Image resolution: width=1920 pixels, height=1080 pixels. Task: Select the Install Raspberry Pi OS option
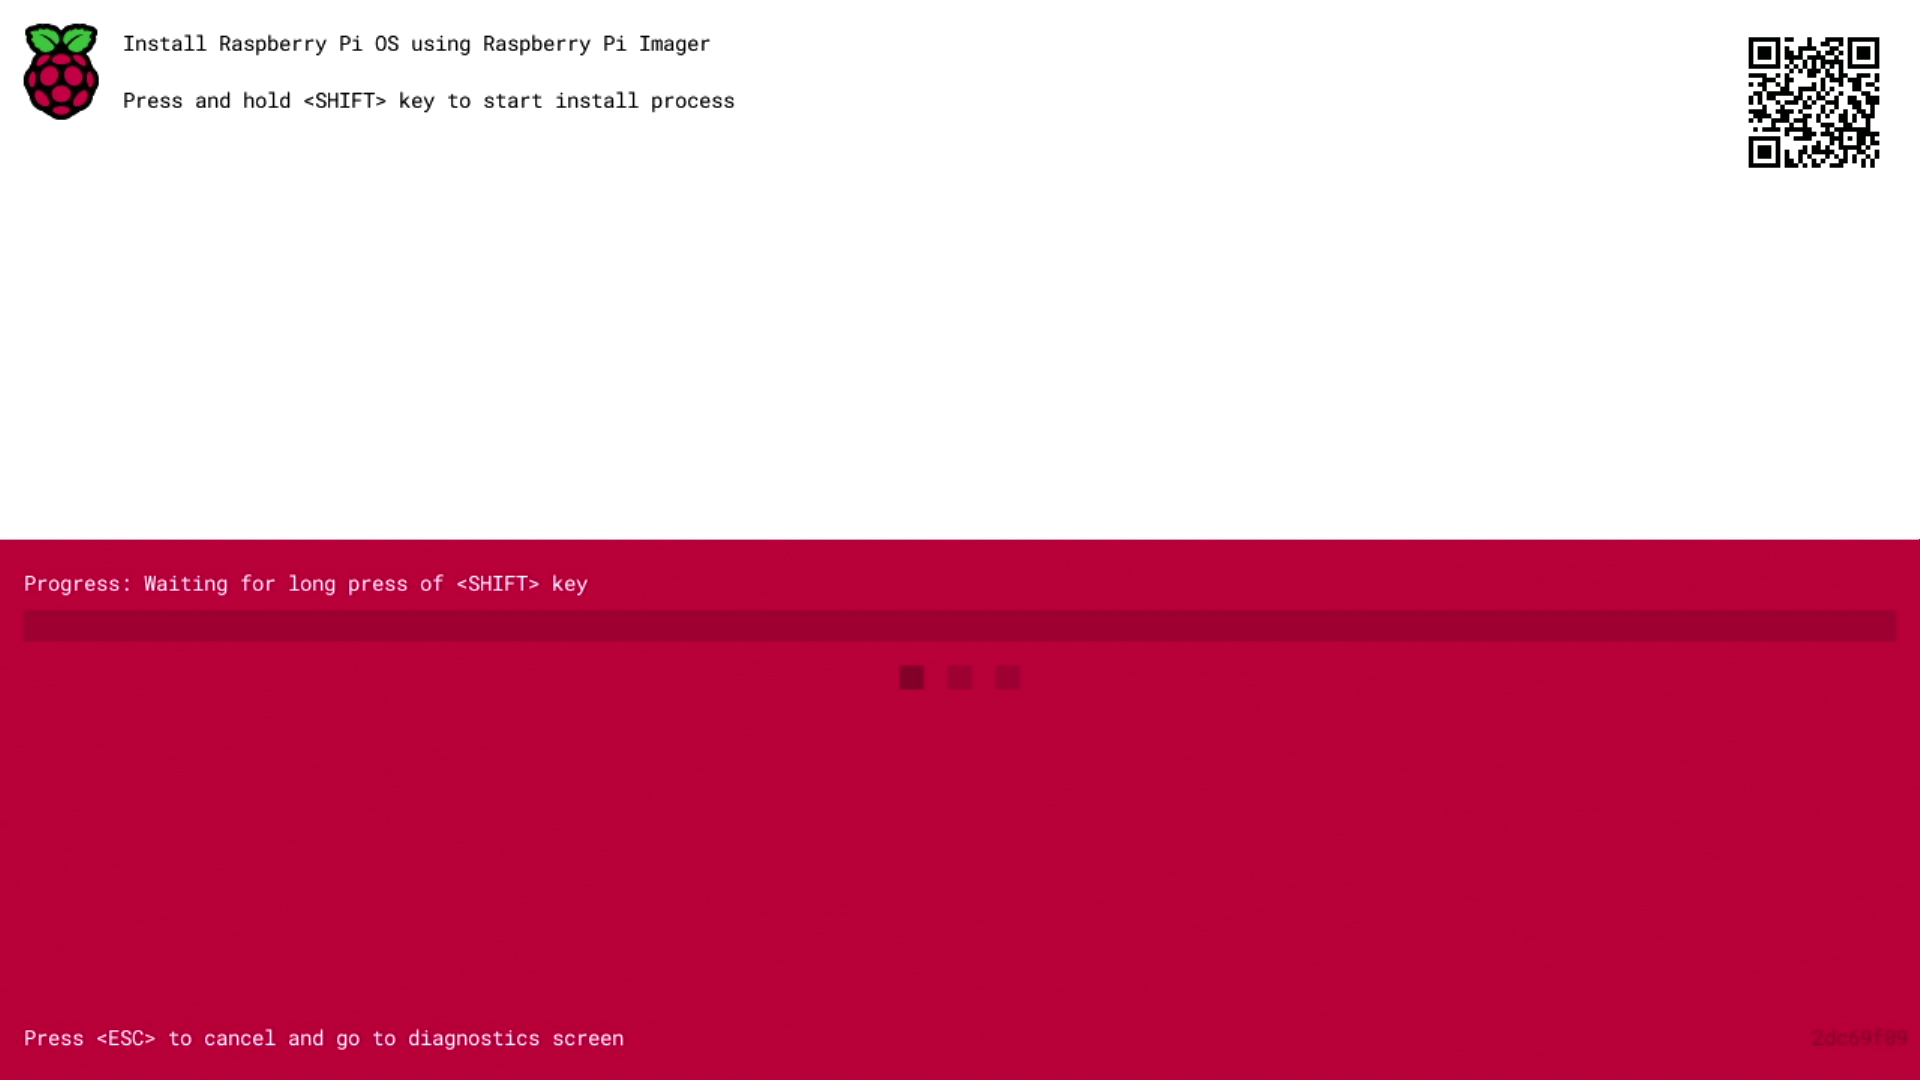(x=417, y=42)
